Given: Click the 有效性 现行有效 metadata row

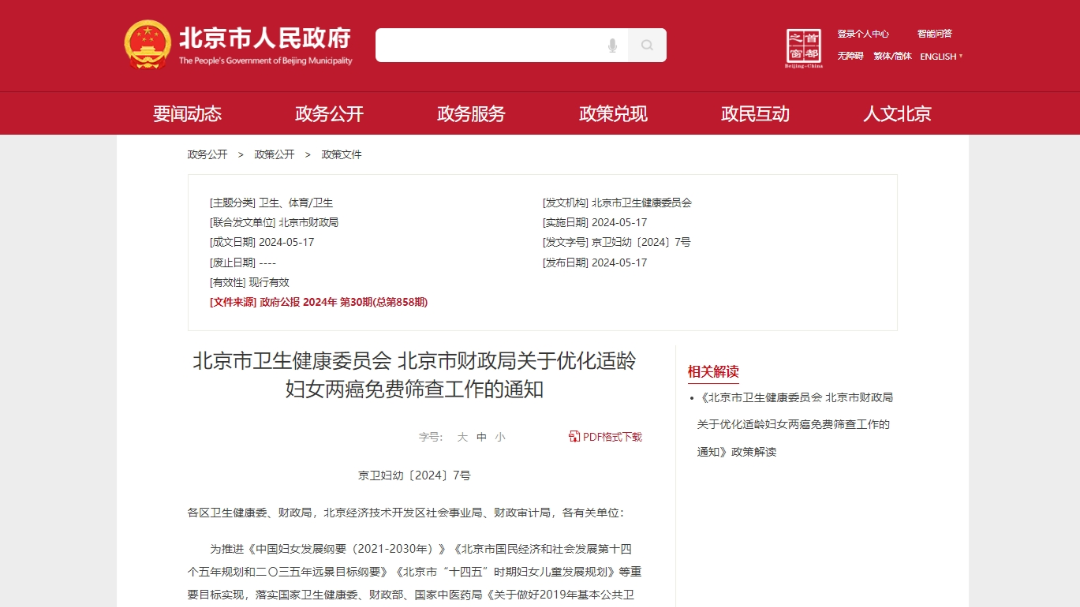Looking at the screenshot, I should (249, 282).
